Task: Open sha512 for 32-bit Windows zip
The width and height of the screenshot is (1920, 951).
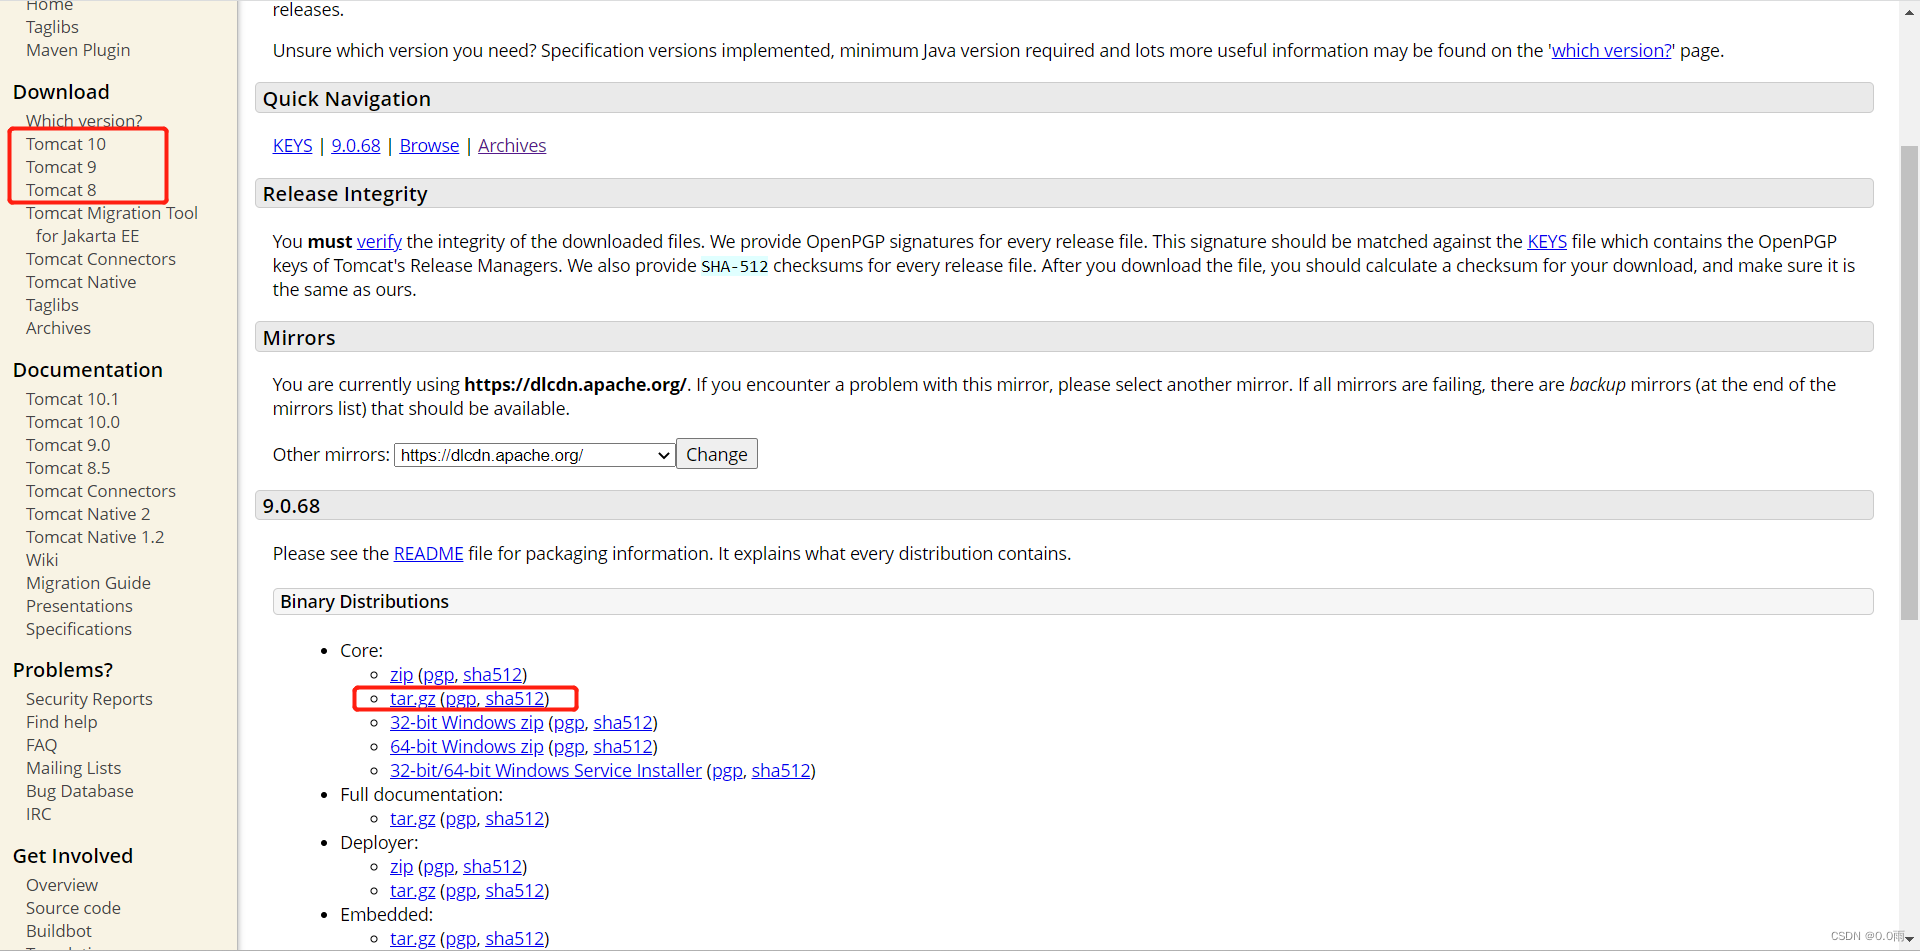Action: click(623, 723)
